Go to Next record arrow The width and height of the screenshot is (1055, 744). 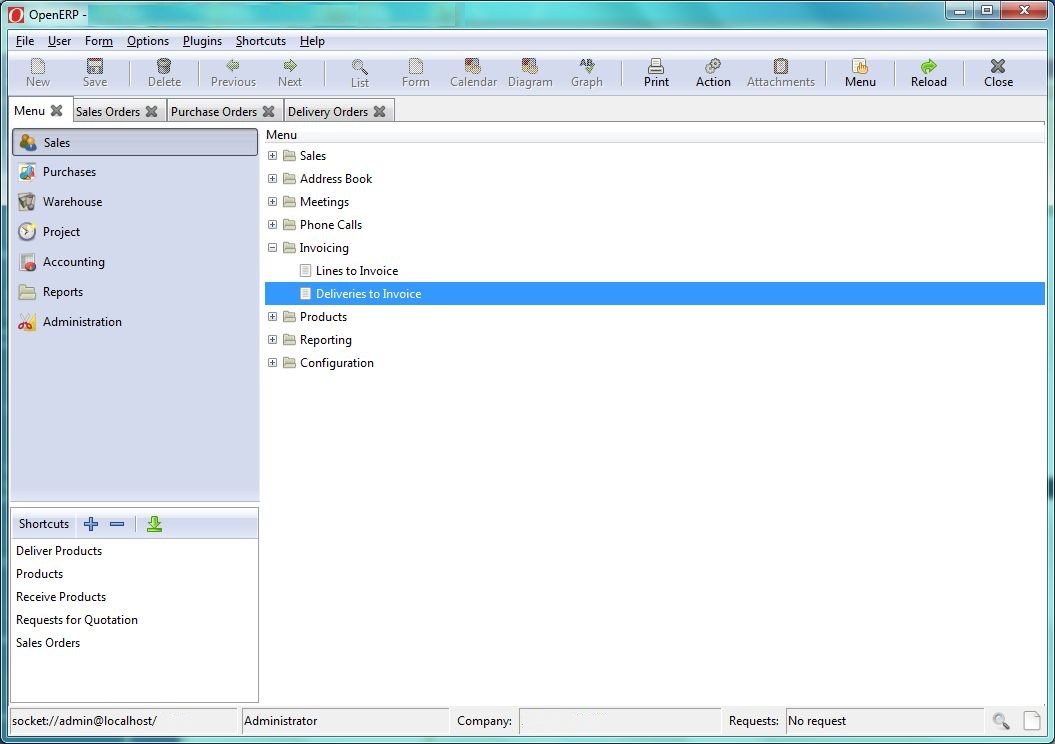[x=290, y=65]
